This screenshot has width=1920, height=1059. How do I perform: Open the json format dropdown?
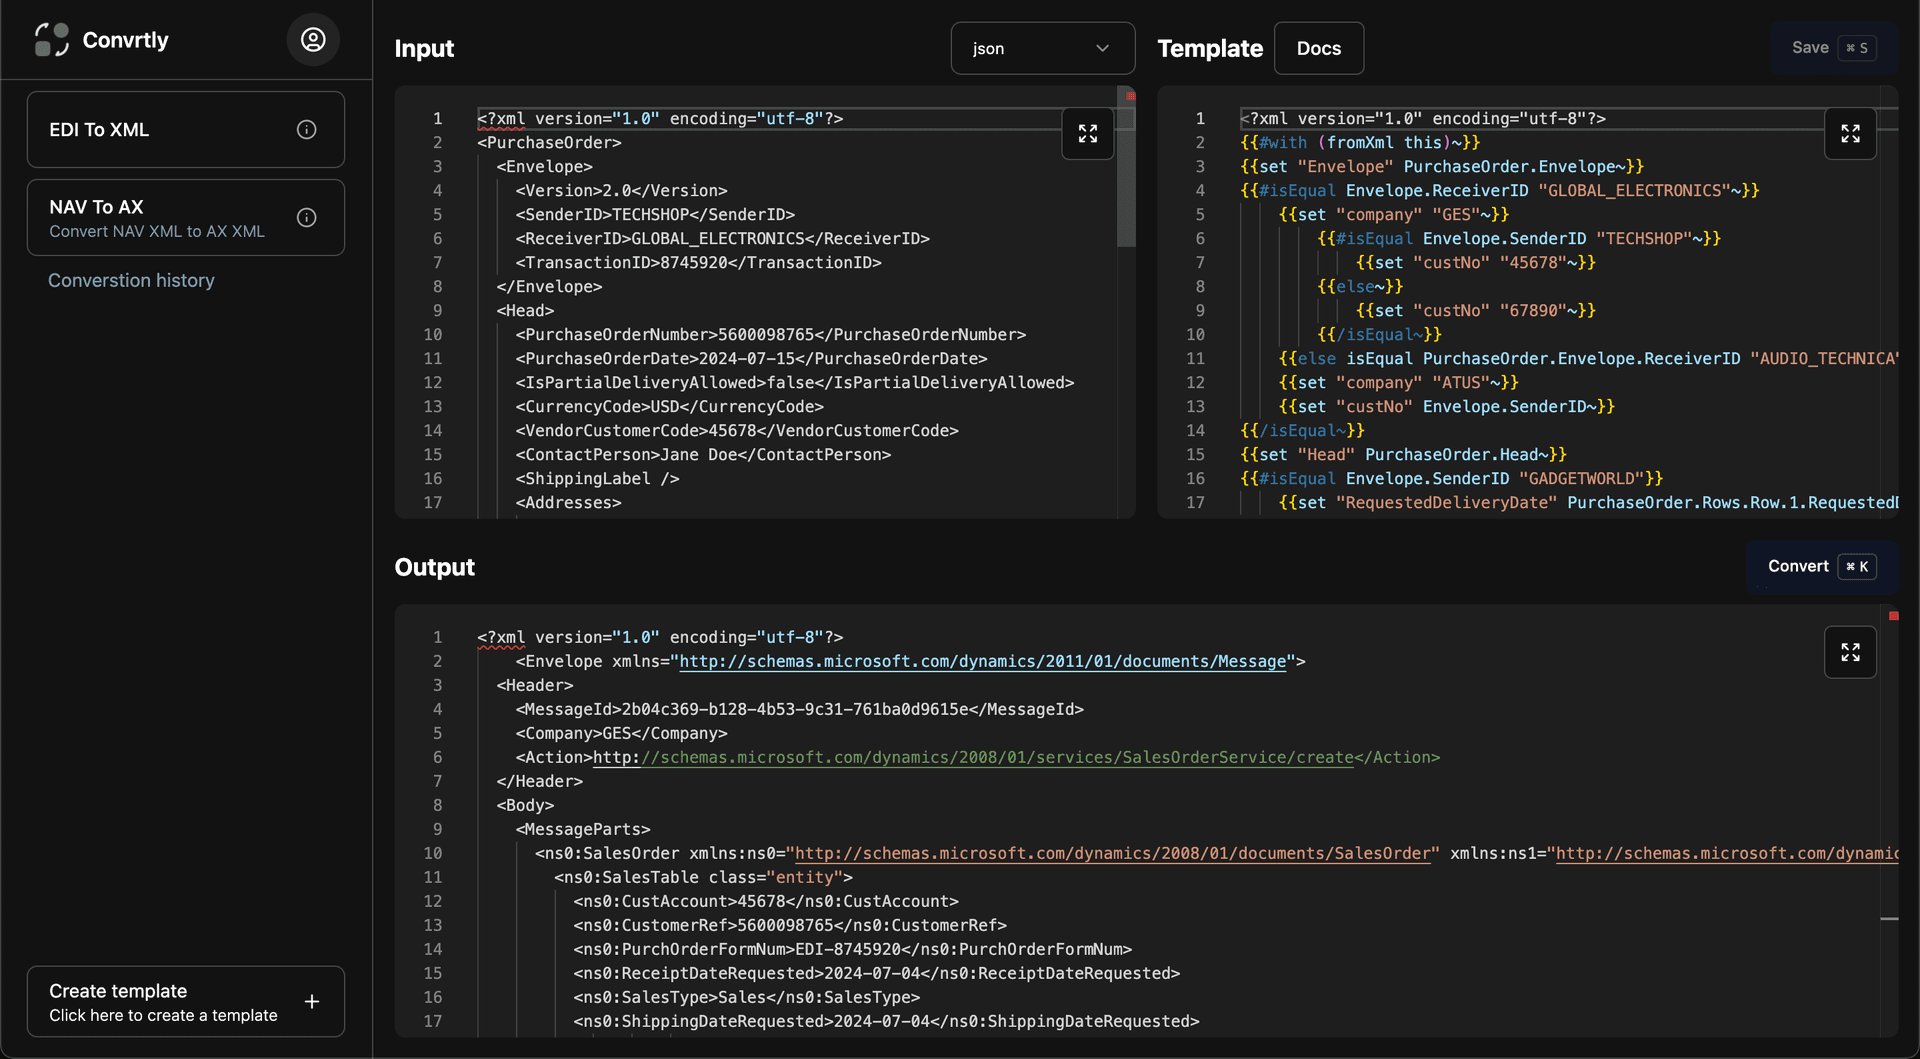1042,48
